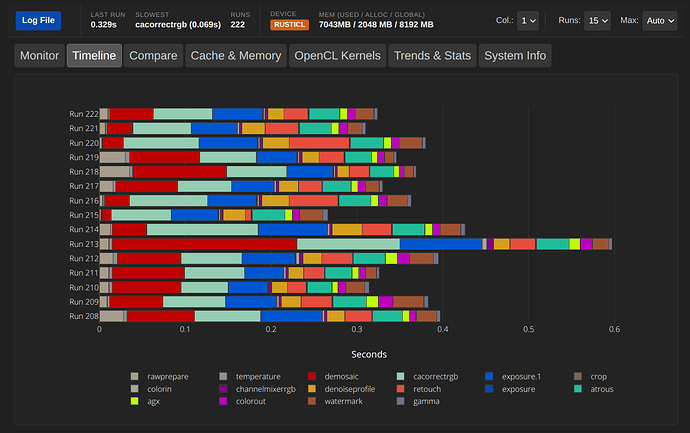690x433 pixels.
Task: Open the Max Auto dropdown
Action: [x=659, y=20]
